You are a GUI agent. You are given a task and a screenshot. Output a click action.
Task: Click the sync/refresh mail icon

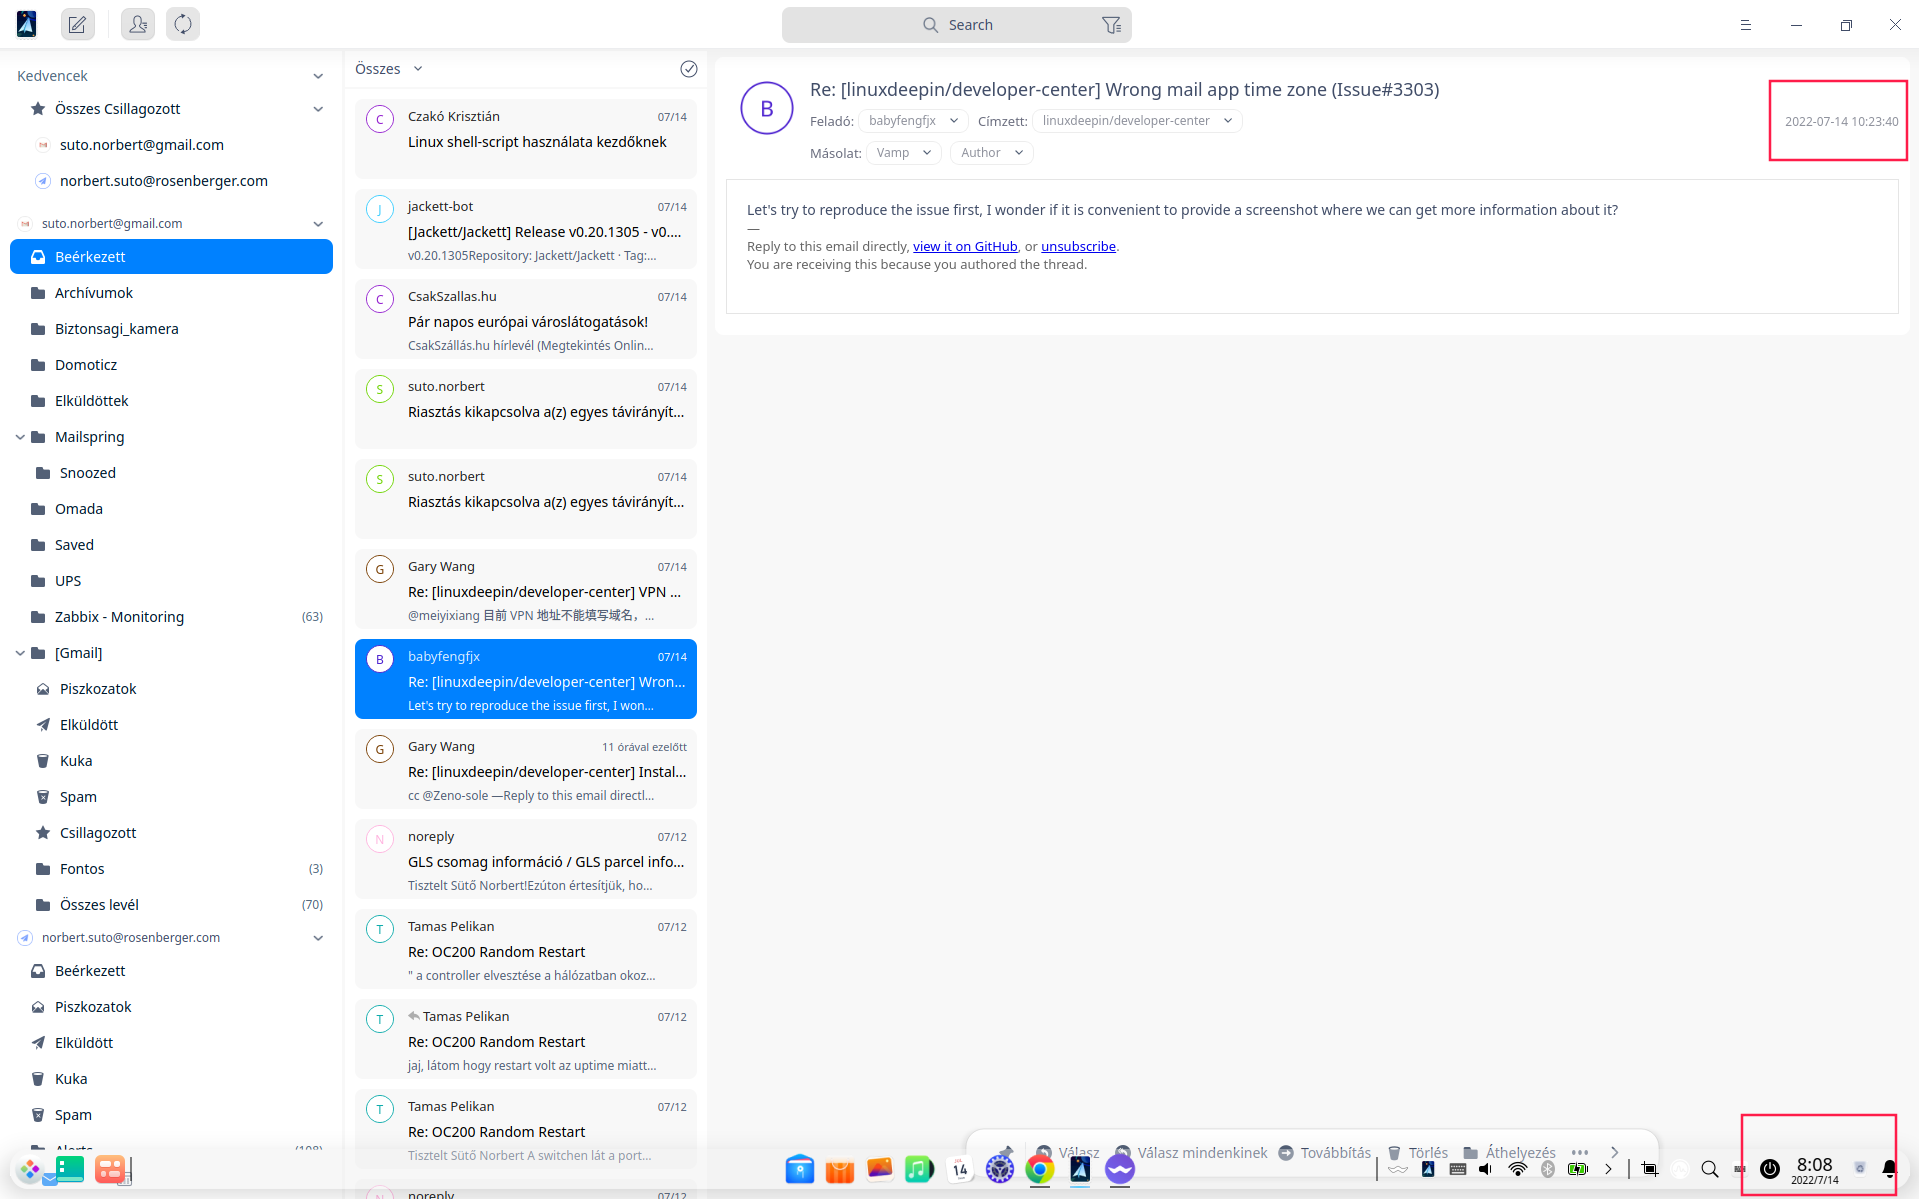point(182,24)
